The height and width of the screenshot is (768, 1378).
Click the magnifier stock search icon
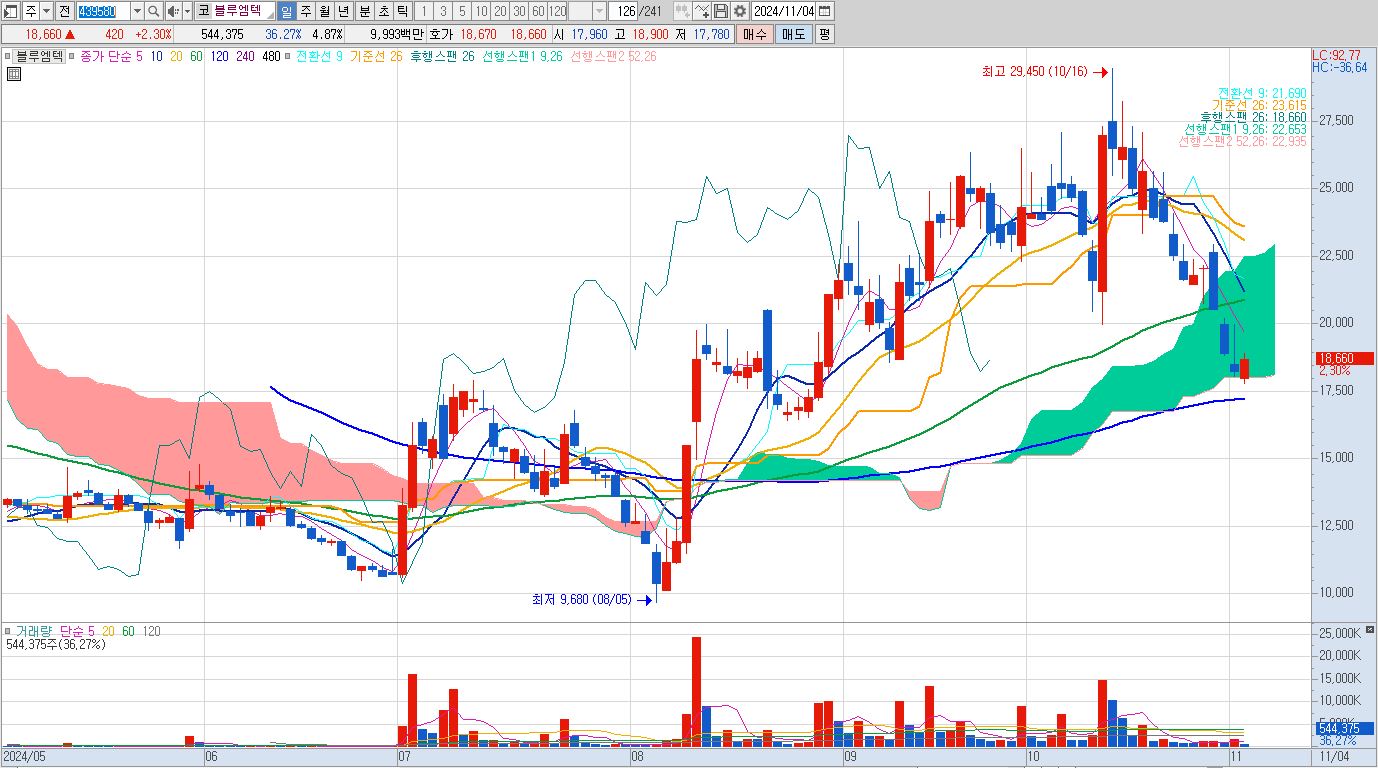coord(153,11)
